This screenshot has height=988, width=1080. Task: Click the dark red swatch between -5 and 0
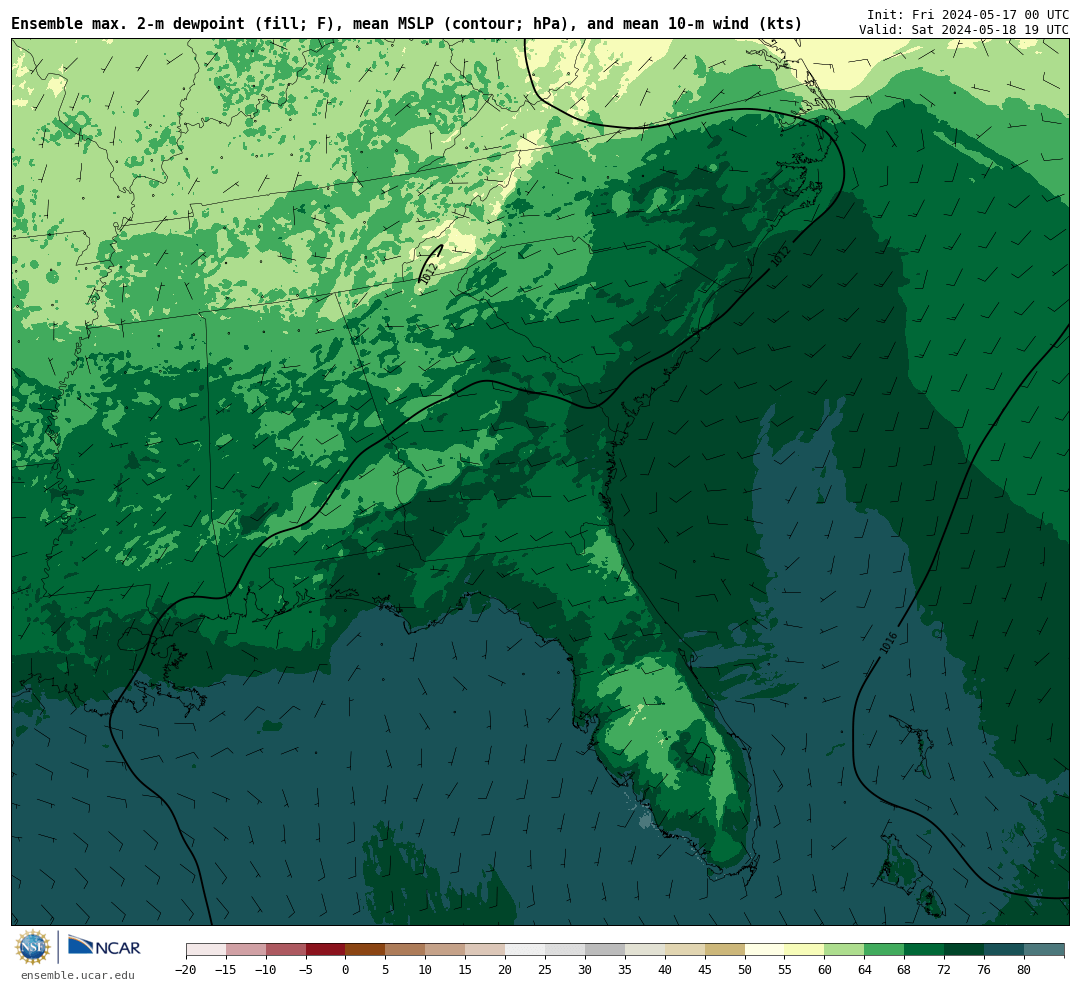click(x=325, y=950)
